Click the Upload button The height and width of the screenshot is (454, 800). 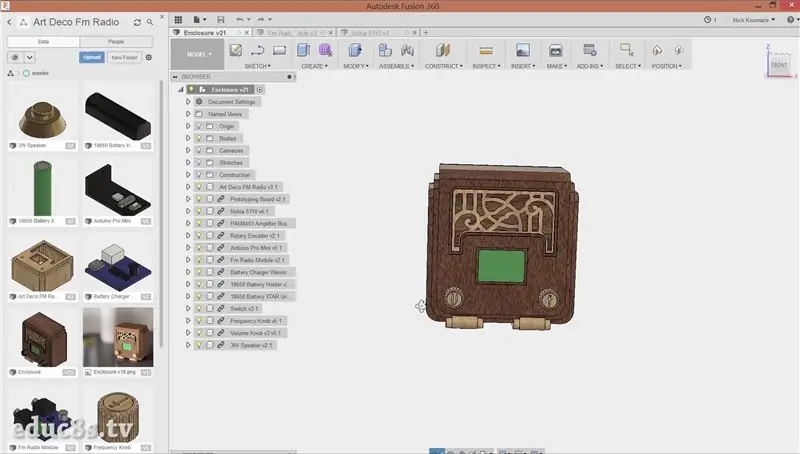tap(92, 58)
